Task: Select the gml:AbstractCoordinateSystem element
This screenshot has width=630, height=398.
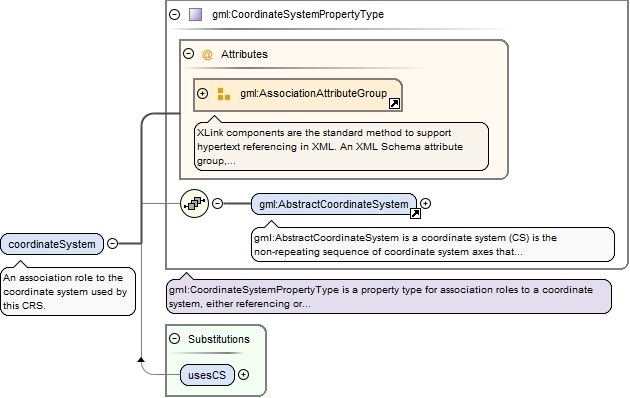Action: (x=334, y=204)
